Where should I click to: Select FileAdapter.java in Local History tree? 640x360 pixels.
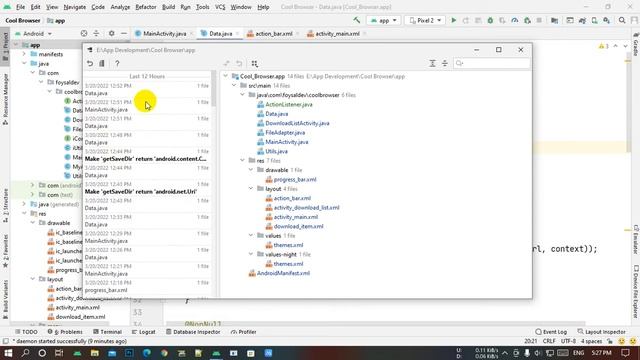point(285,133)
